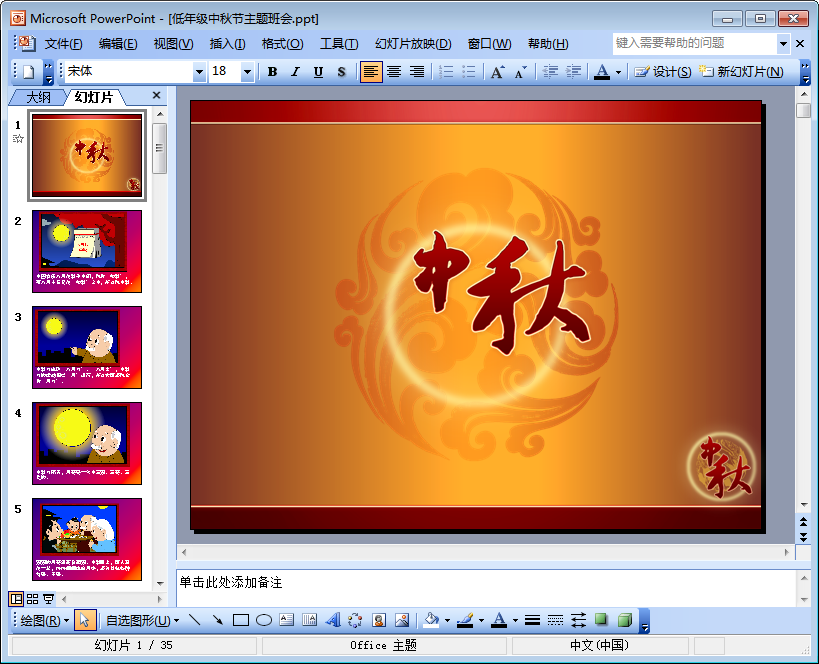Image resolution: width=819 pixels, height=664 pixels.
Task: Insert a vertical Text Box
Action: pos(310,620)
